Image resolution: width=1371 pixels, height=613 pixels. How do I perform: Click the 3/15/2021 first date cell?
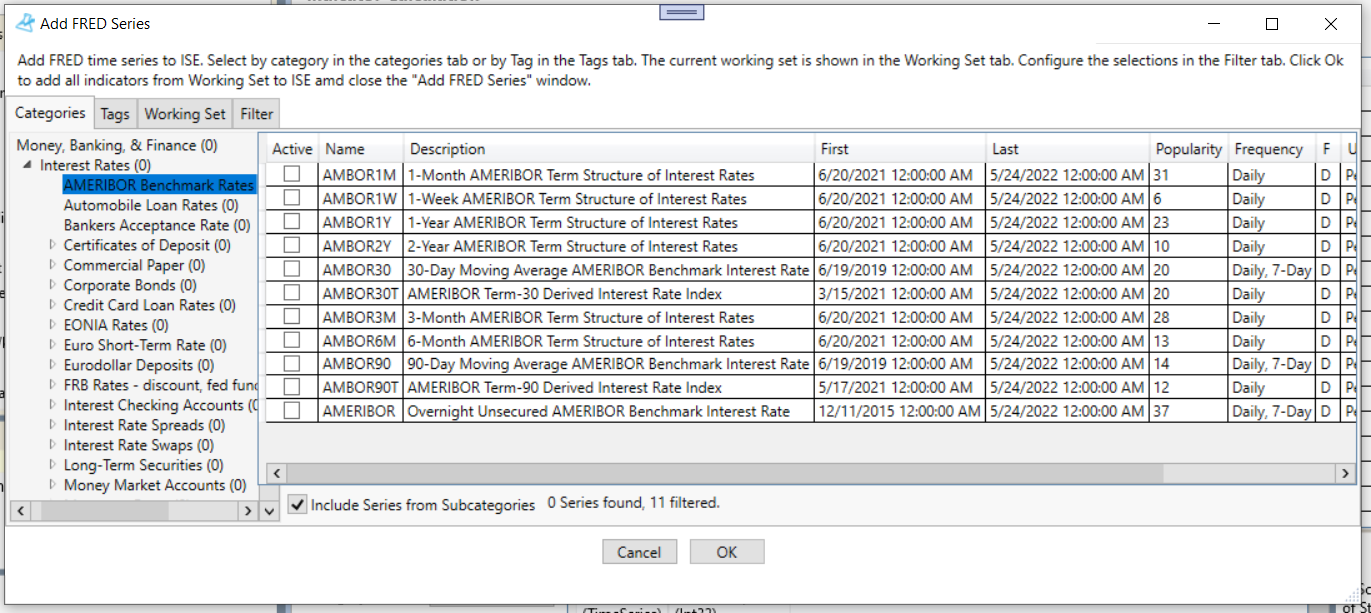pyautogui.click(x=900, y=293)
